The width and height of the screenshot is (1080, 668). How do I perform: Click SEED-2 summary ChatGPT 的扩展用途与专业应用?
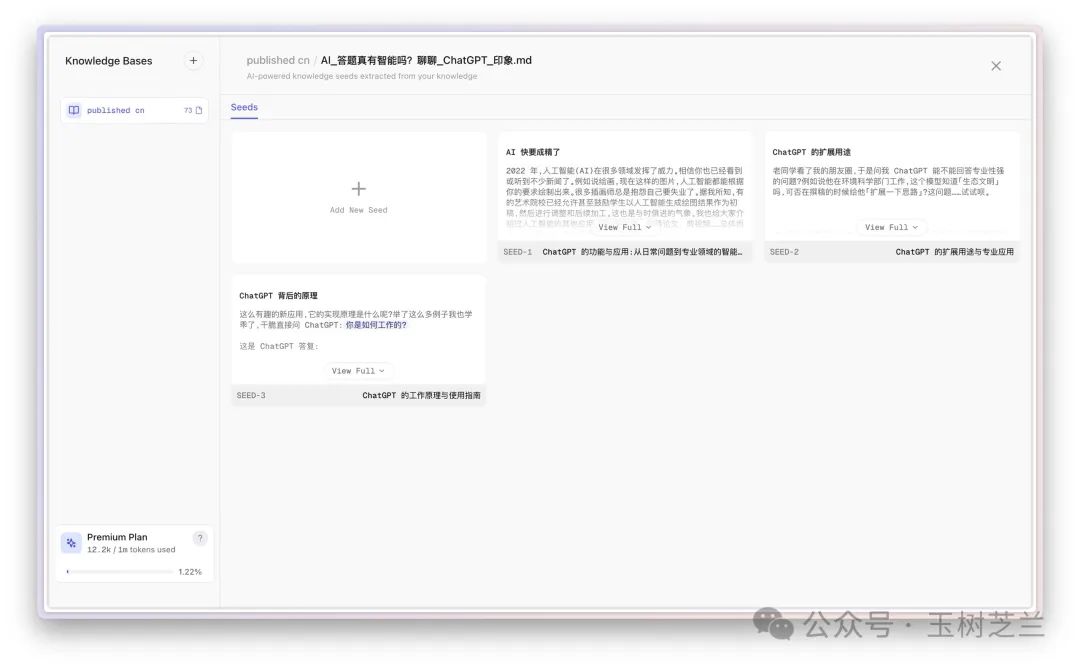click(x=955, y=252)
